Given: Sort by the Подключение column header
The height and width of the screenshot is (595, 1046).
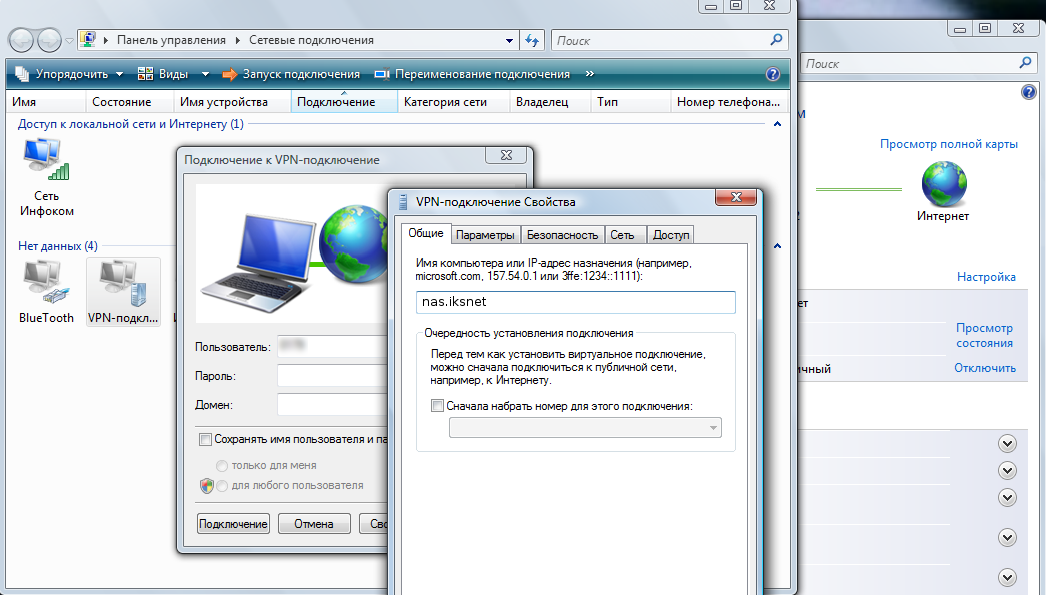Looking at the screenshot, I should pyautogui.click(x=344, y=102).
